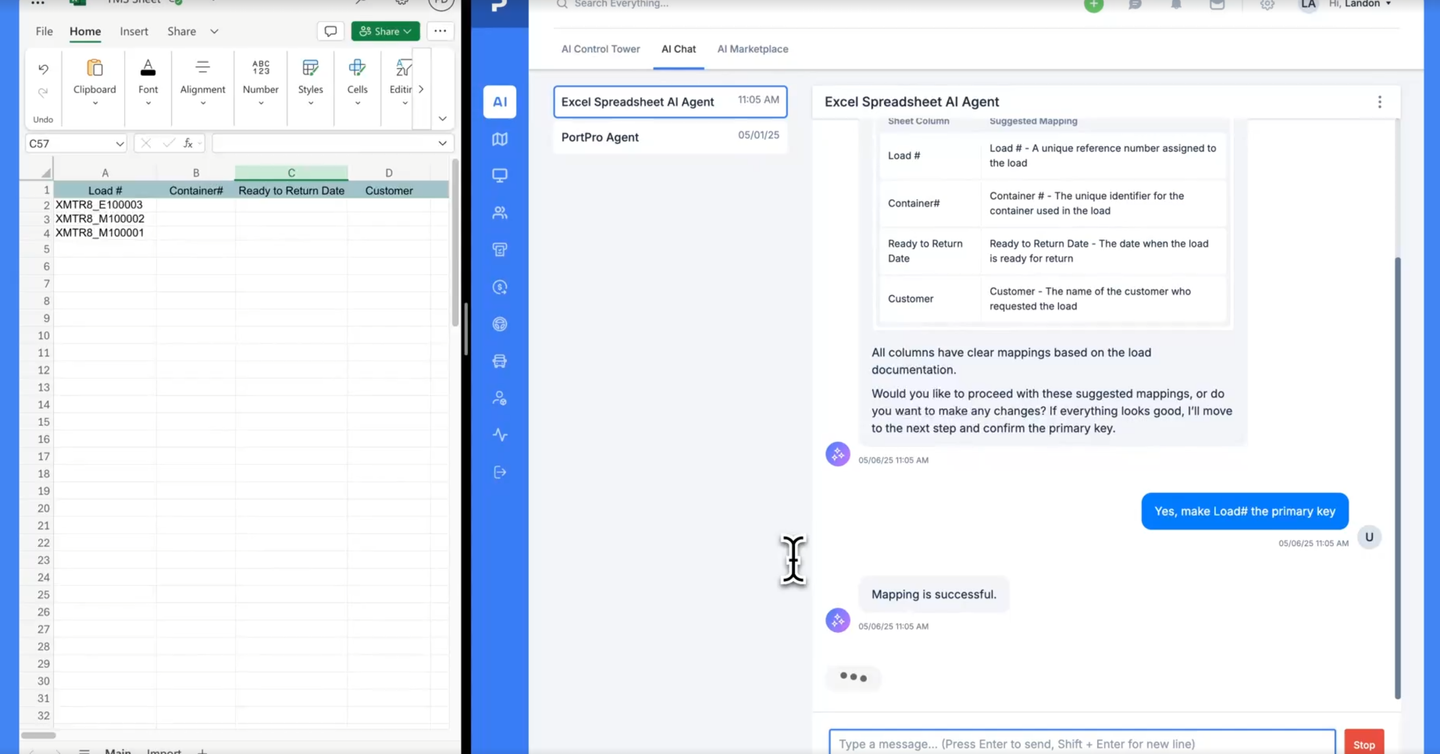The width and height of the screenshot is (1440, 754).
Task: Switch to AI Control Tower tab
Action: click(x=601, y=49)
